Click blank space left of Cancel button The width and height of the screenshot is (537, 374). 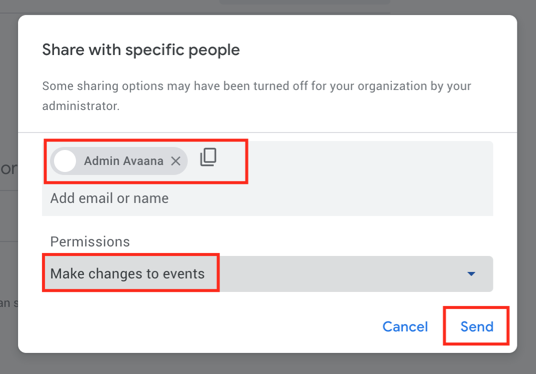click(205, 326)
